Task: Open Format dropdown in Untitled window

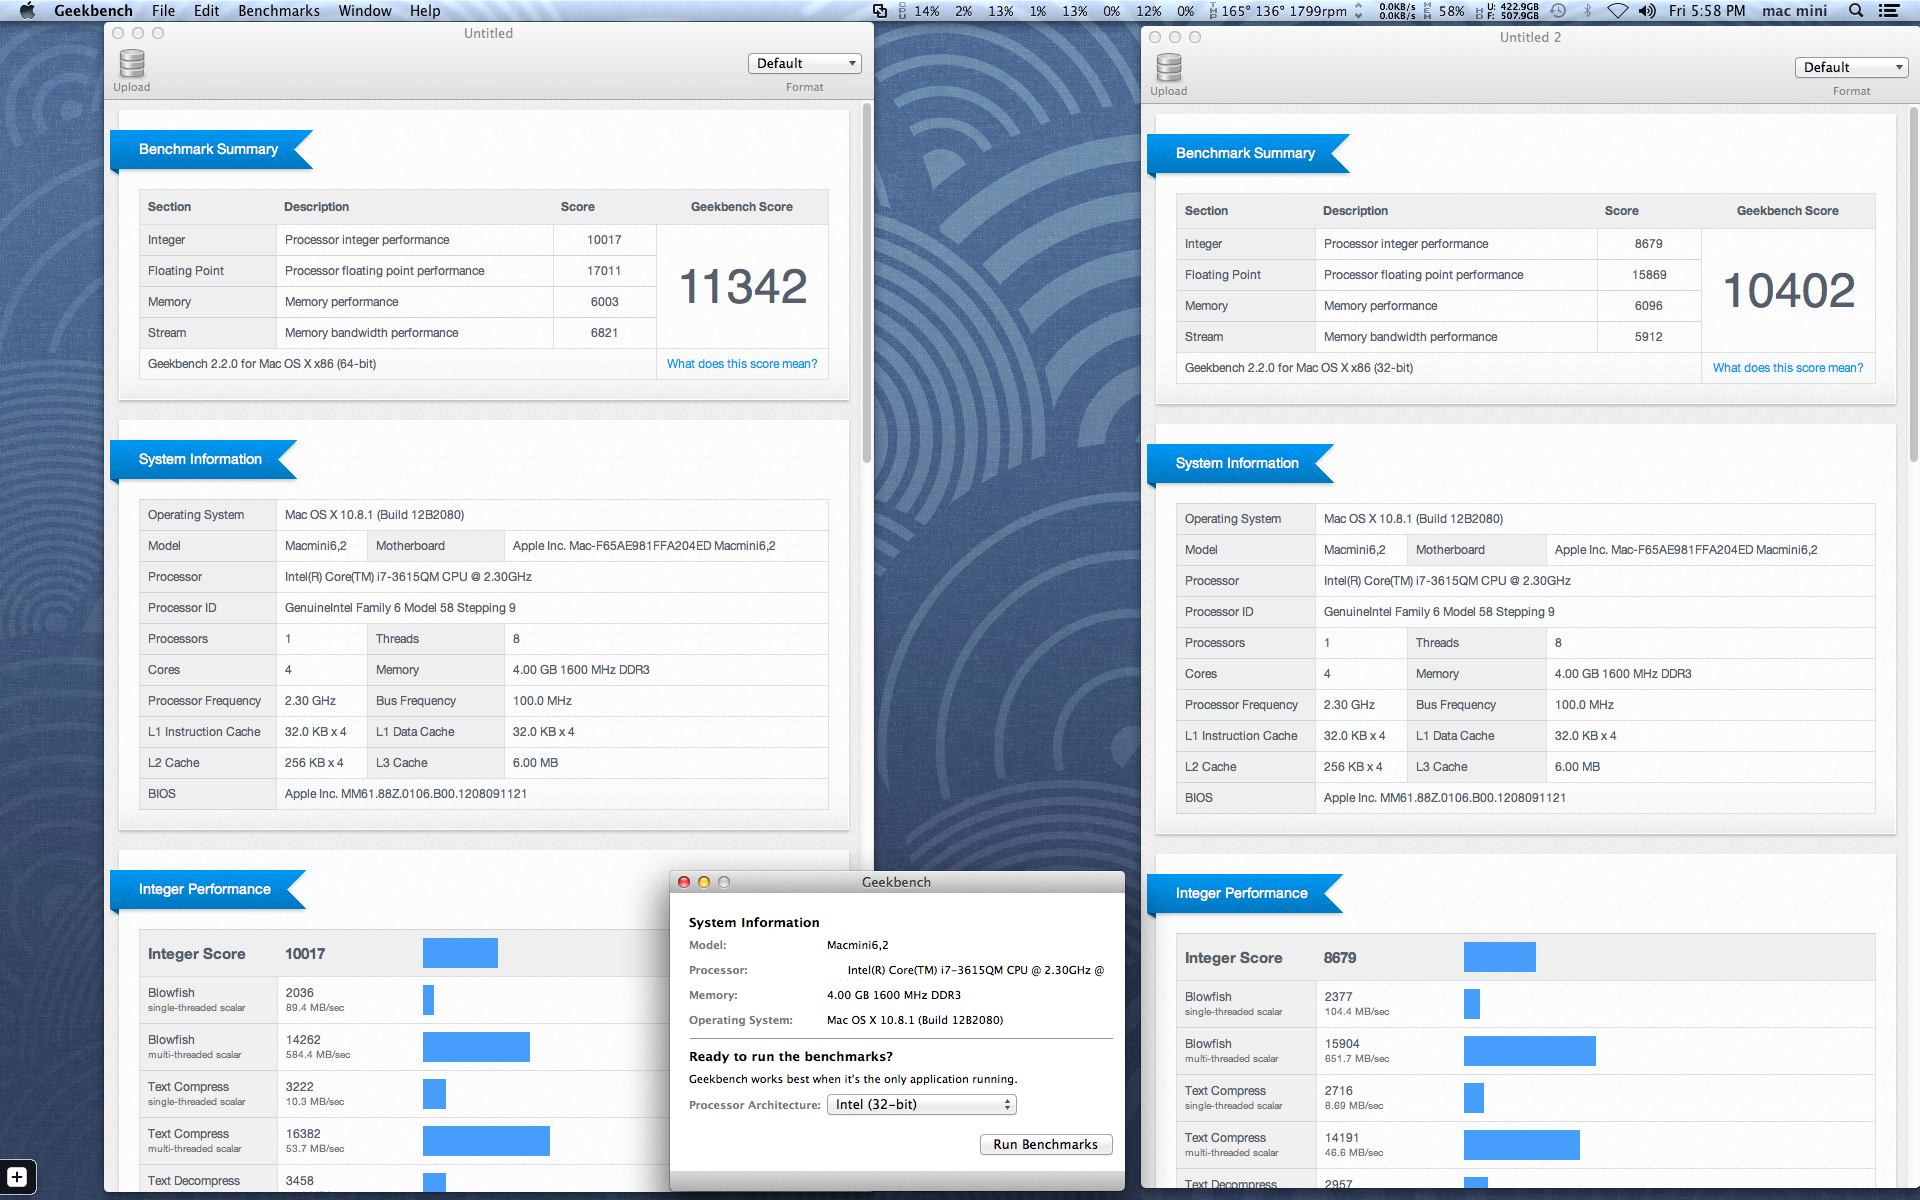Action: click(804, 63)
